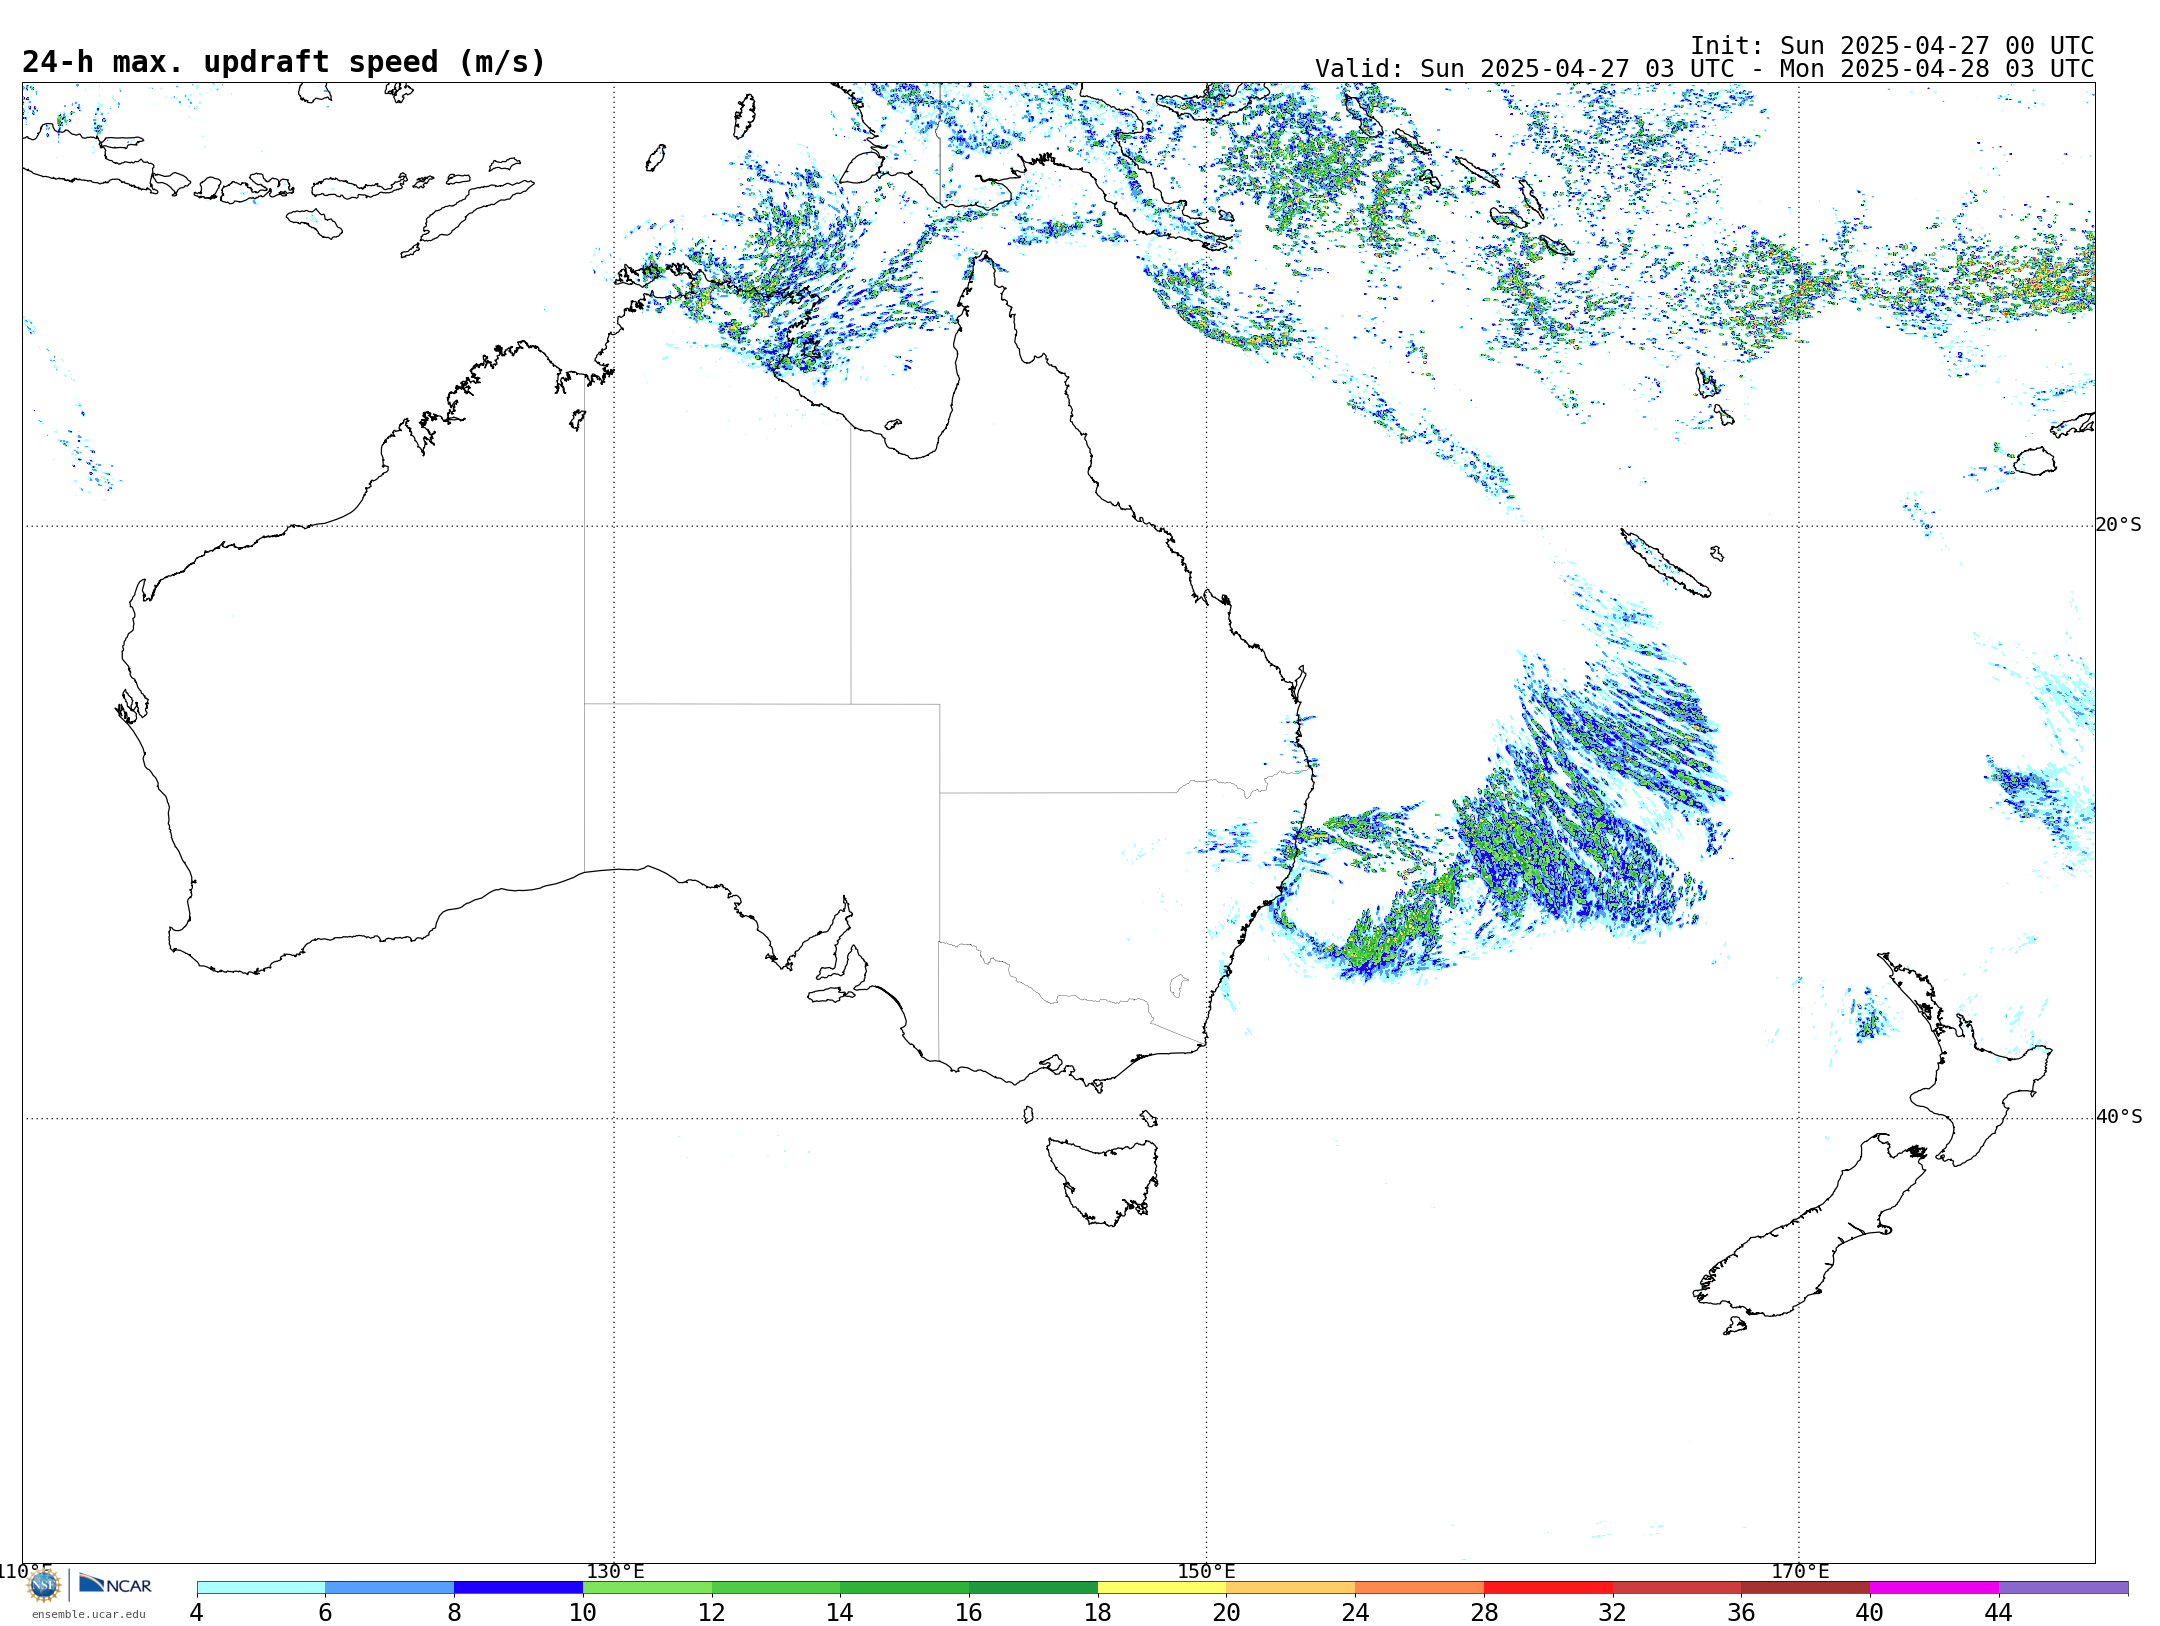The height and width of the screenshot is (1626, 2160).
Task: Select the light blue 6–8 m/s swatch
Action: 390,1588
